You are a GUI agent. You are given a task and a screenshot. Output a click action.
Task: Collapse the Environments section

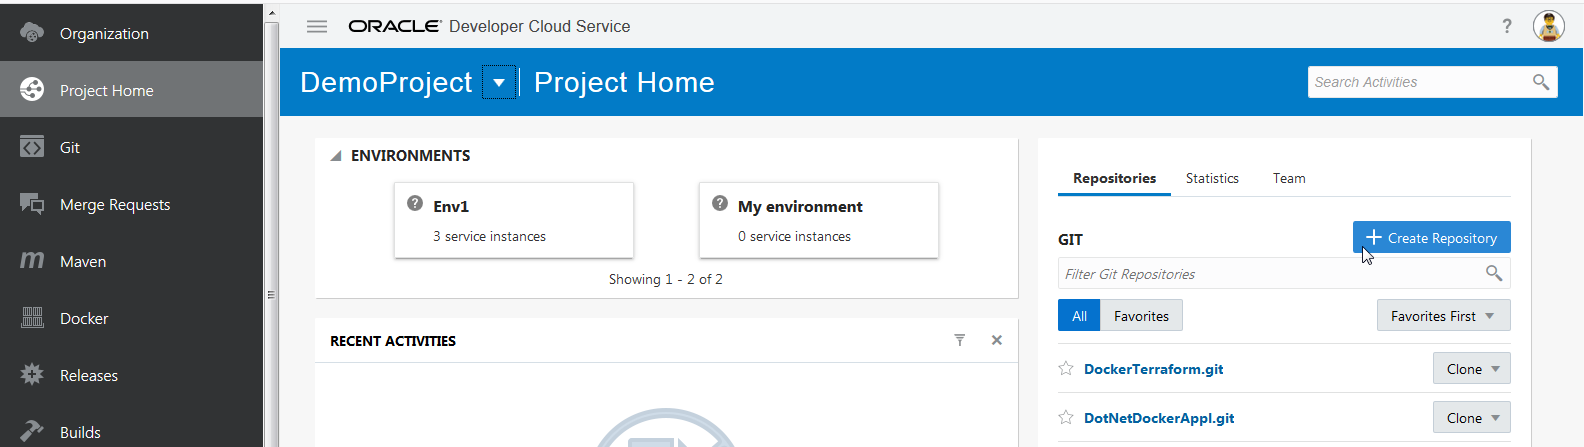[337, 156]
